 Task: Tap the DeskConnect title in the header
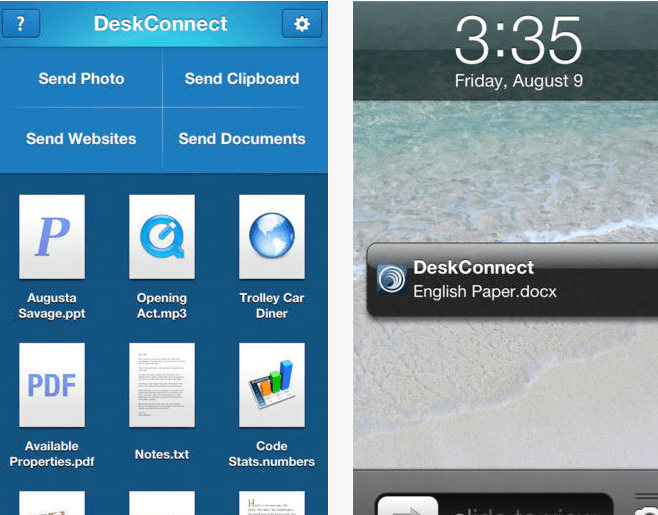161,23
